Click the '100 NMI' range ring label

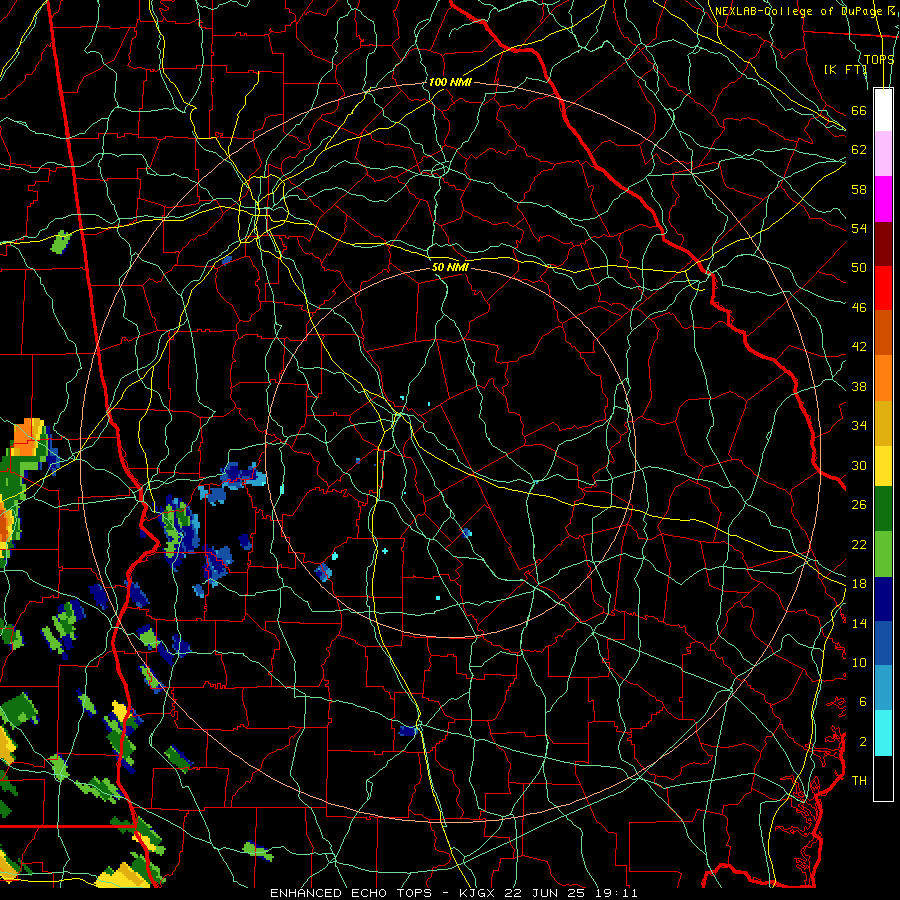pos(450,82)
